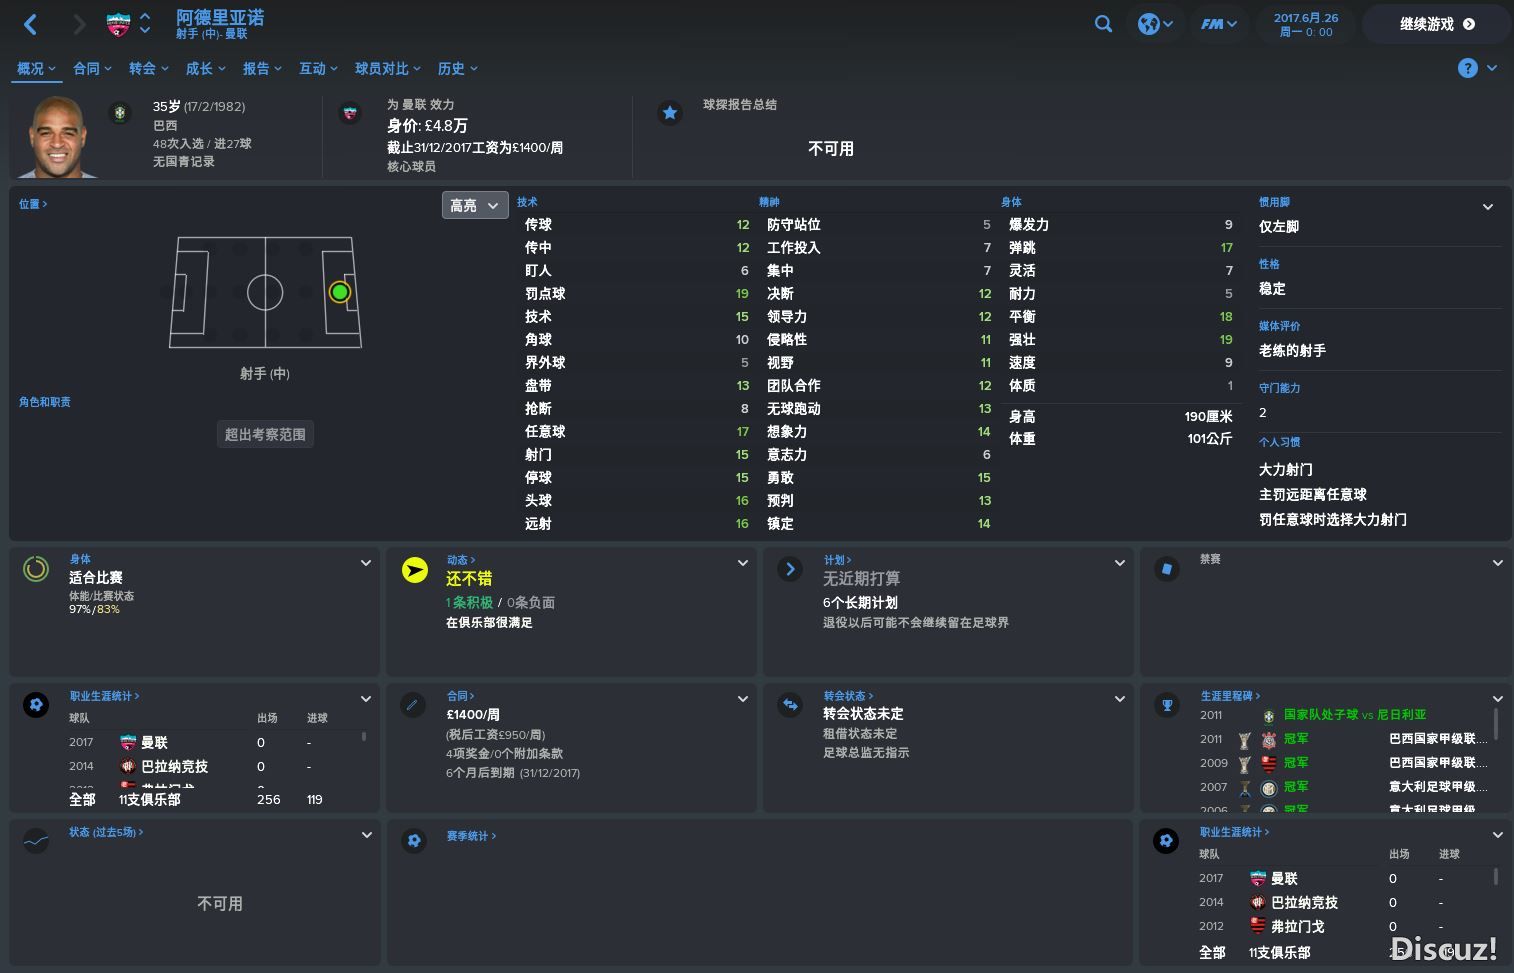Select the striker position dot on pitch
The width and height of the screenshot is (1514, 973).
click(340, 292)
